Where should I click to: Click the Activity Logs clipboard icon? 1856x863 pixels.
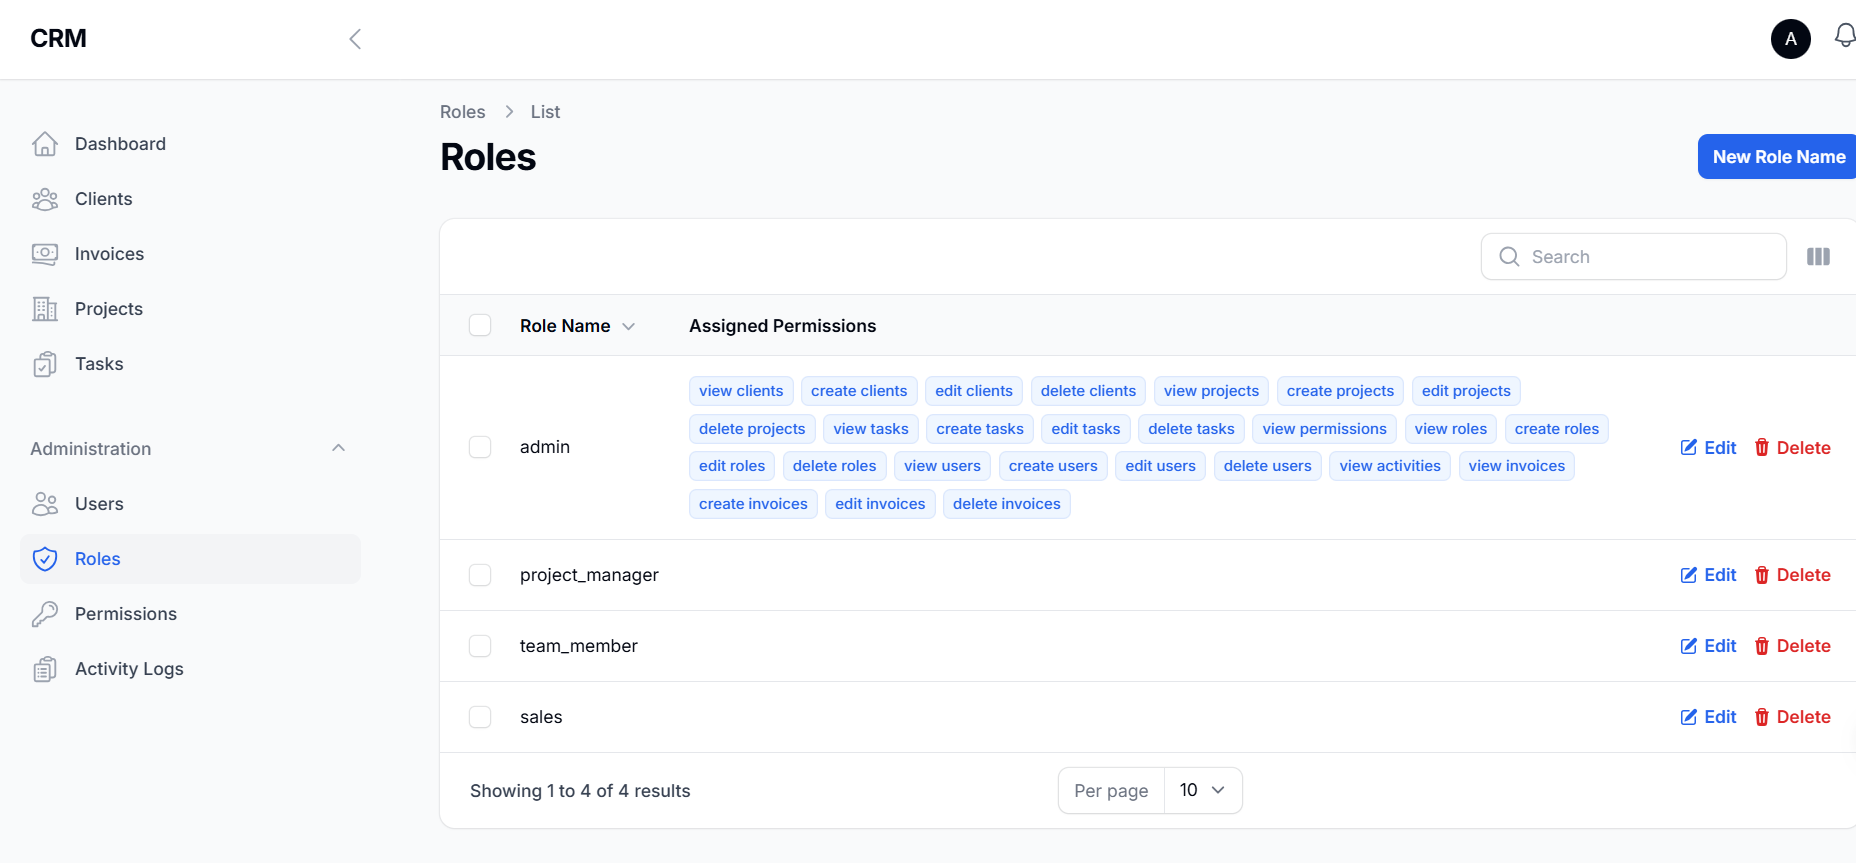pyautogui.click(x=45, y=669)
